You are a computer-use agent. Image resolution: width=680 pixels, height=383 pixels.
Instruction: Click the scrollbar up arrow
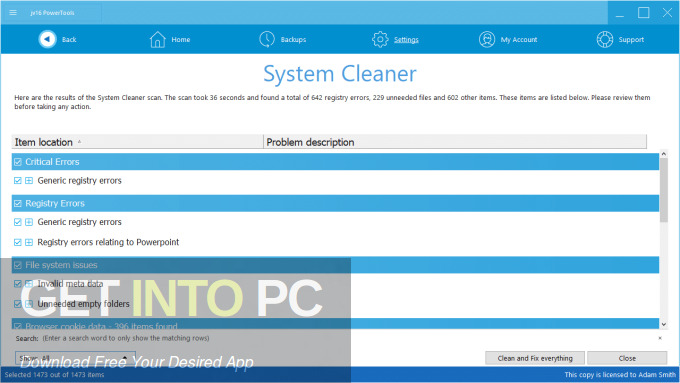pos(664,154)
